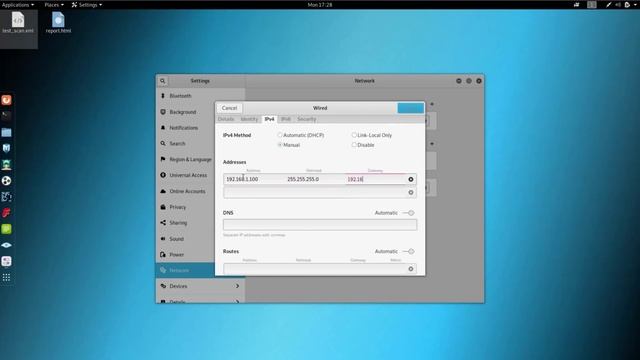The height and width of the screenshot is (360, 640).
Task: Click the DNS servers input field
Action: click(320, 224)
